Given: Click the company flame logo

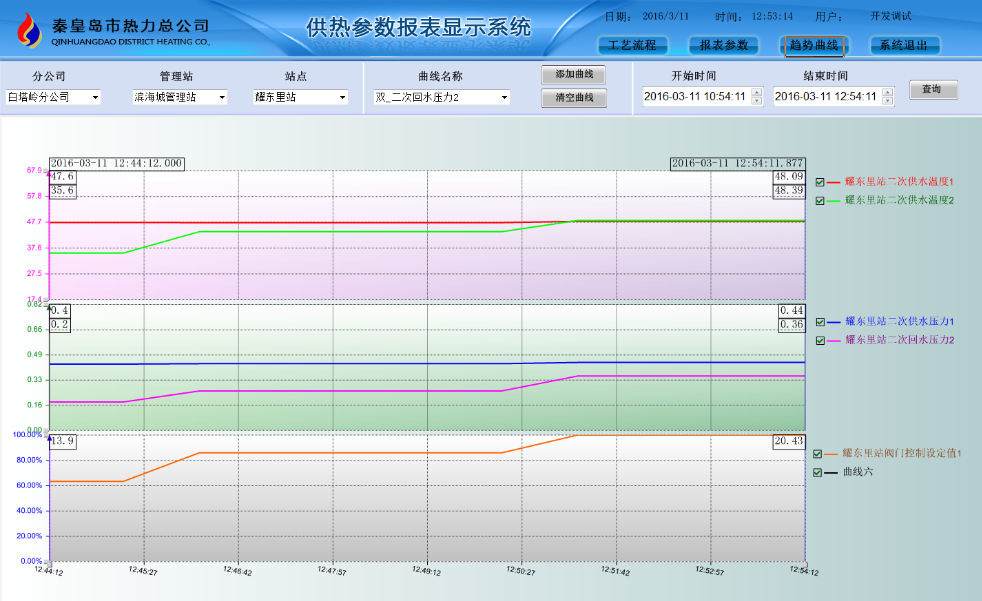Looking at the screenshot, I should [x=29, y=31].
